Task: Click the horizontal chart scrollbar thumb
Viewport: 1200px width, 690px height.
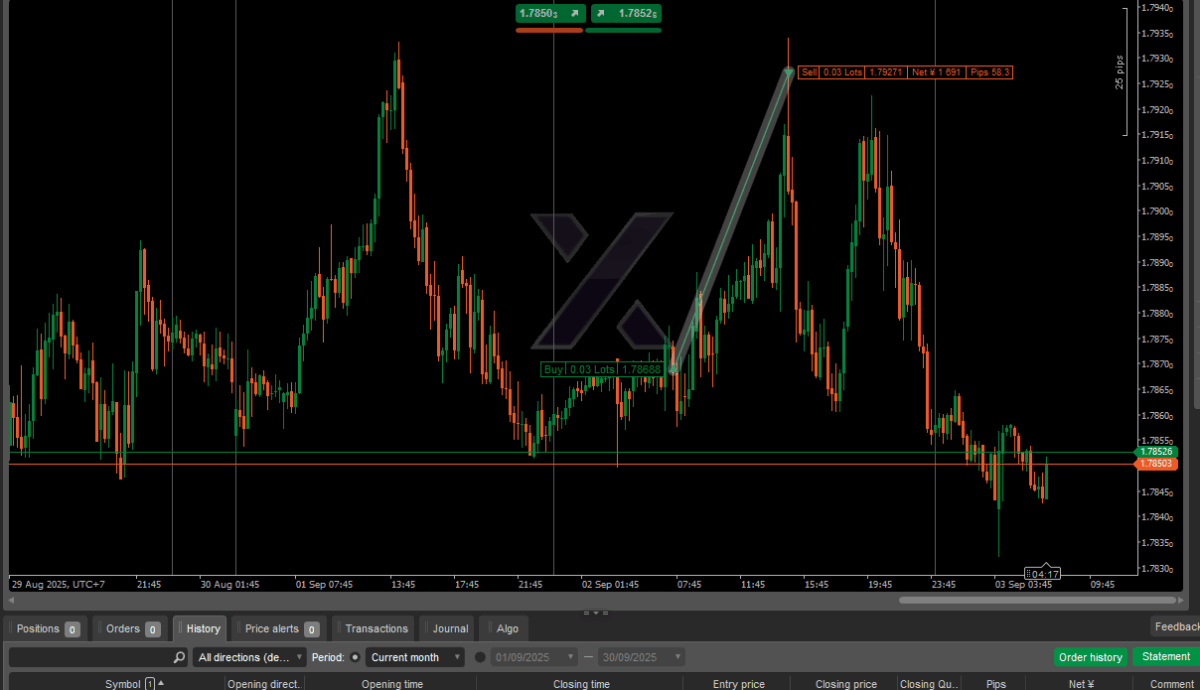Action: click(1040, 601)
